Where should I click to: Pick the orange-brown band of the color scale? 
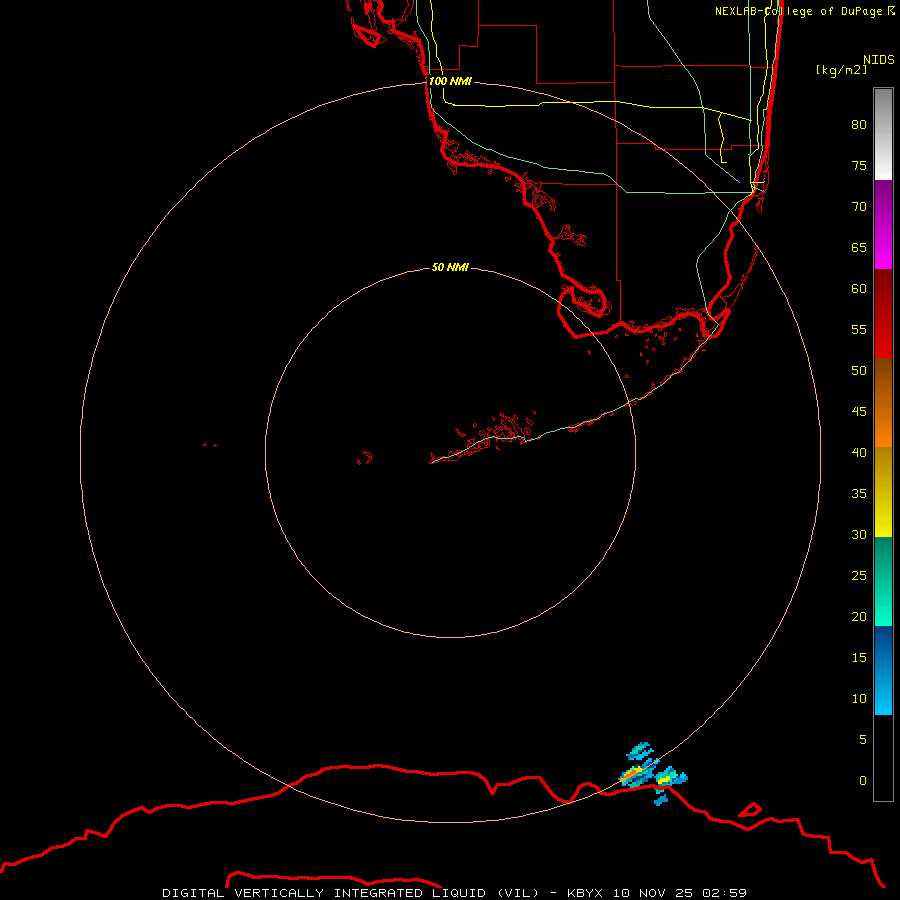point(883,402)
